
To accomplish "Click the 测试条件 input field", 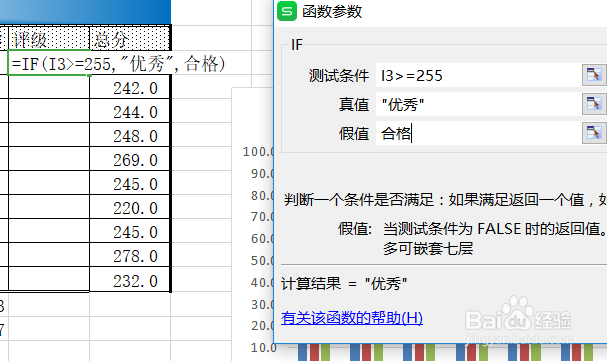I will [478, 75].
